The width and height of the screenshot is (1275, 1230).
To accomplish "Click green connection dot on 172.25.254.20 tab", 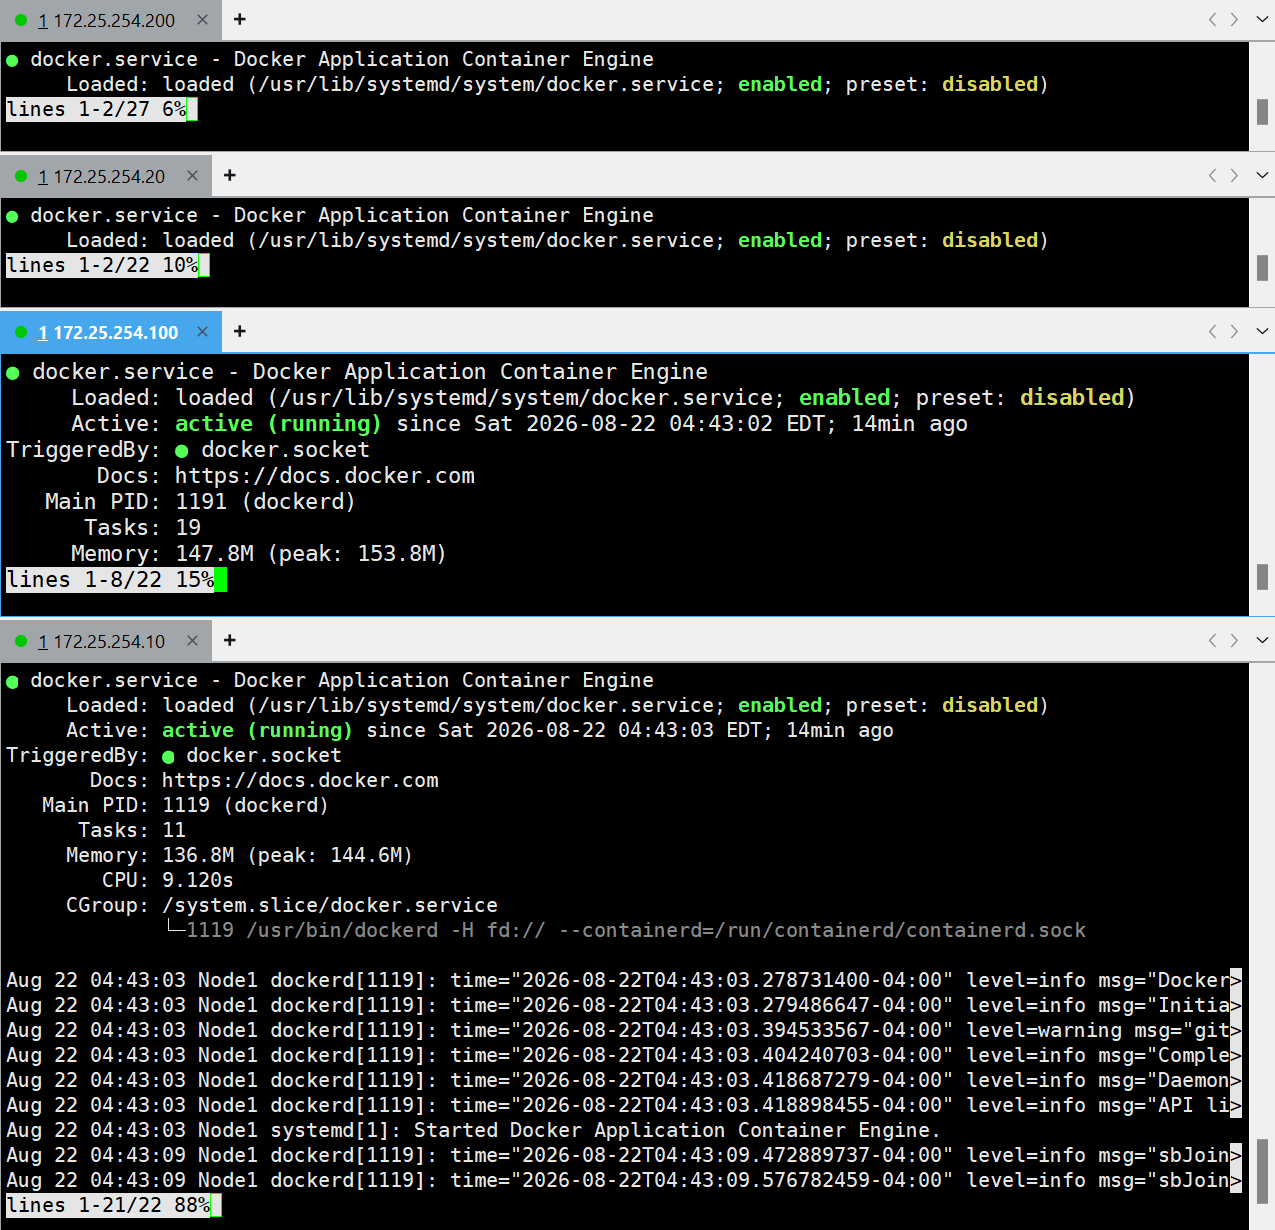I will [x=21, y=176].
